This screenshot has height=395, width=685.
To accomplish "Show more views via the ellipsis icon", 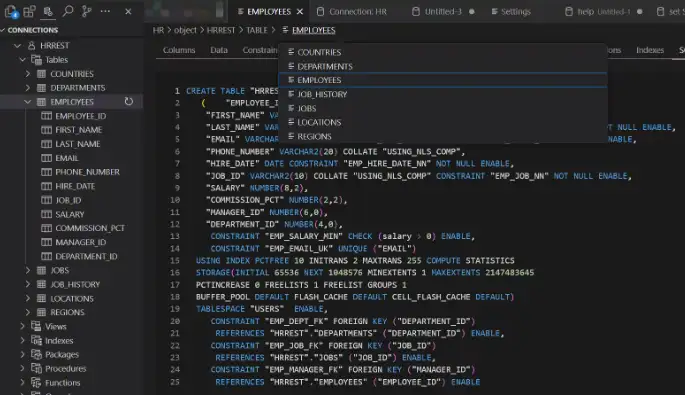I will pos(105,11).
